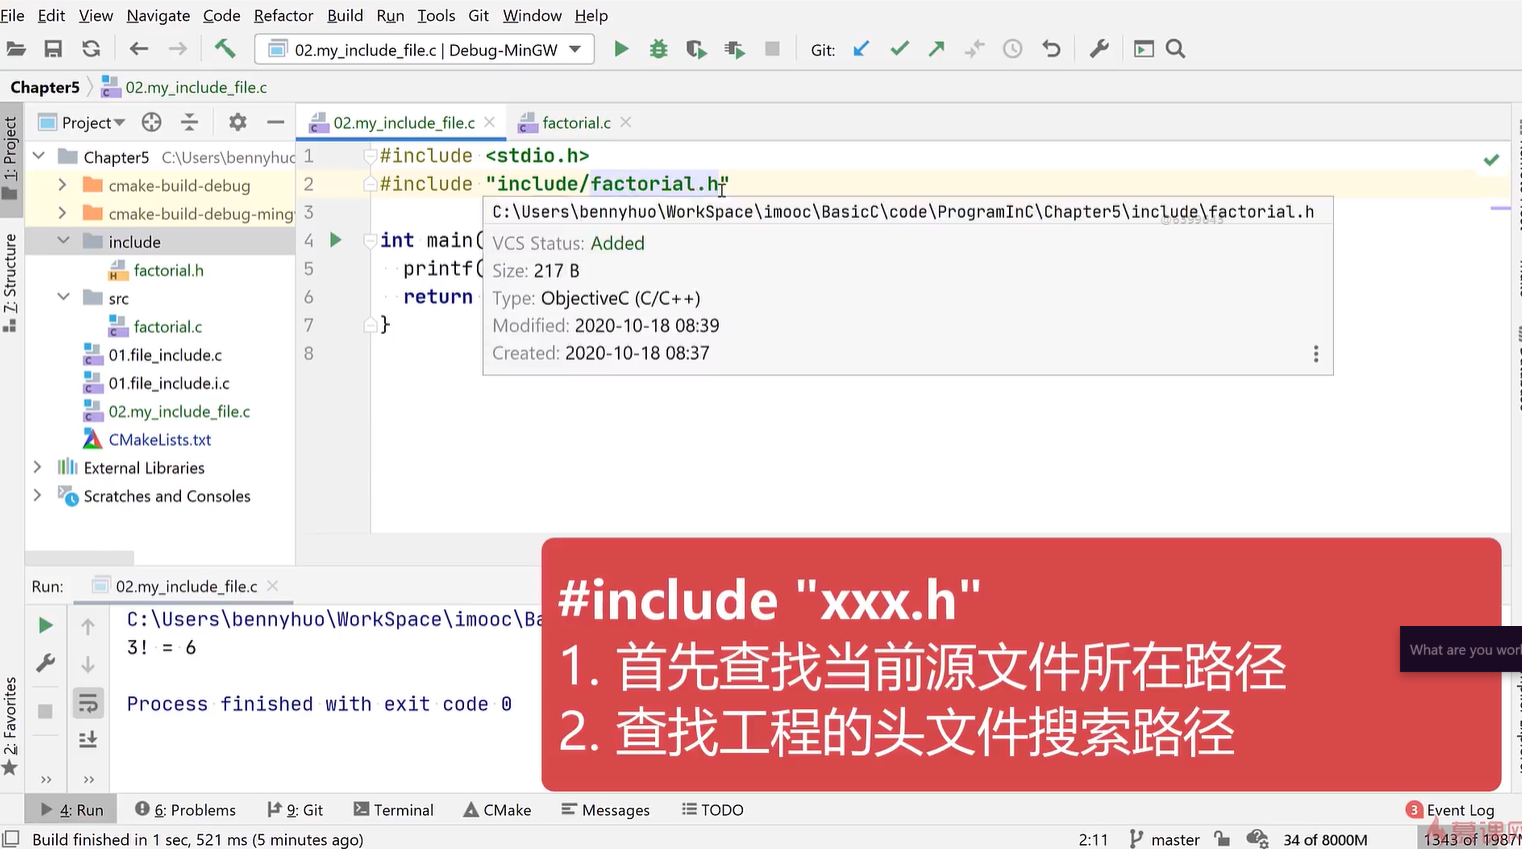Expand the cmake-build-debug folder
Screen dimensions: 1522x849
[x=63, y=185]
